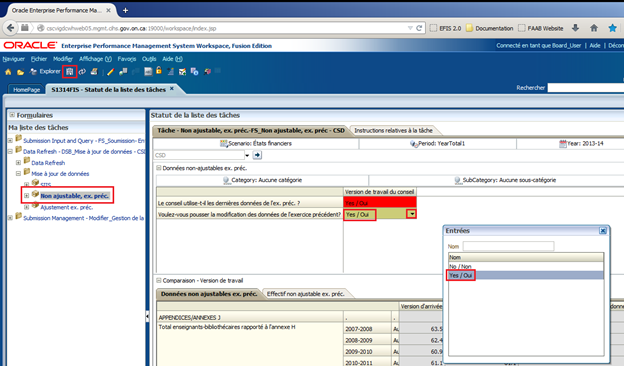
Task: Expand the Formulaires panel
Action: point(12,115)
